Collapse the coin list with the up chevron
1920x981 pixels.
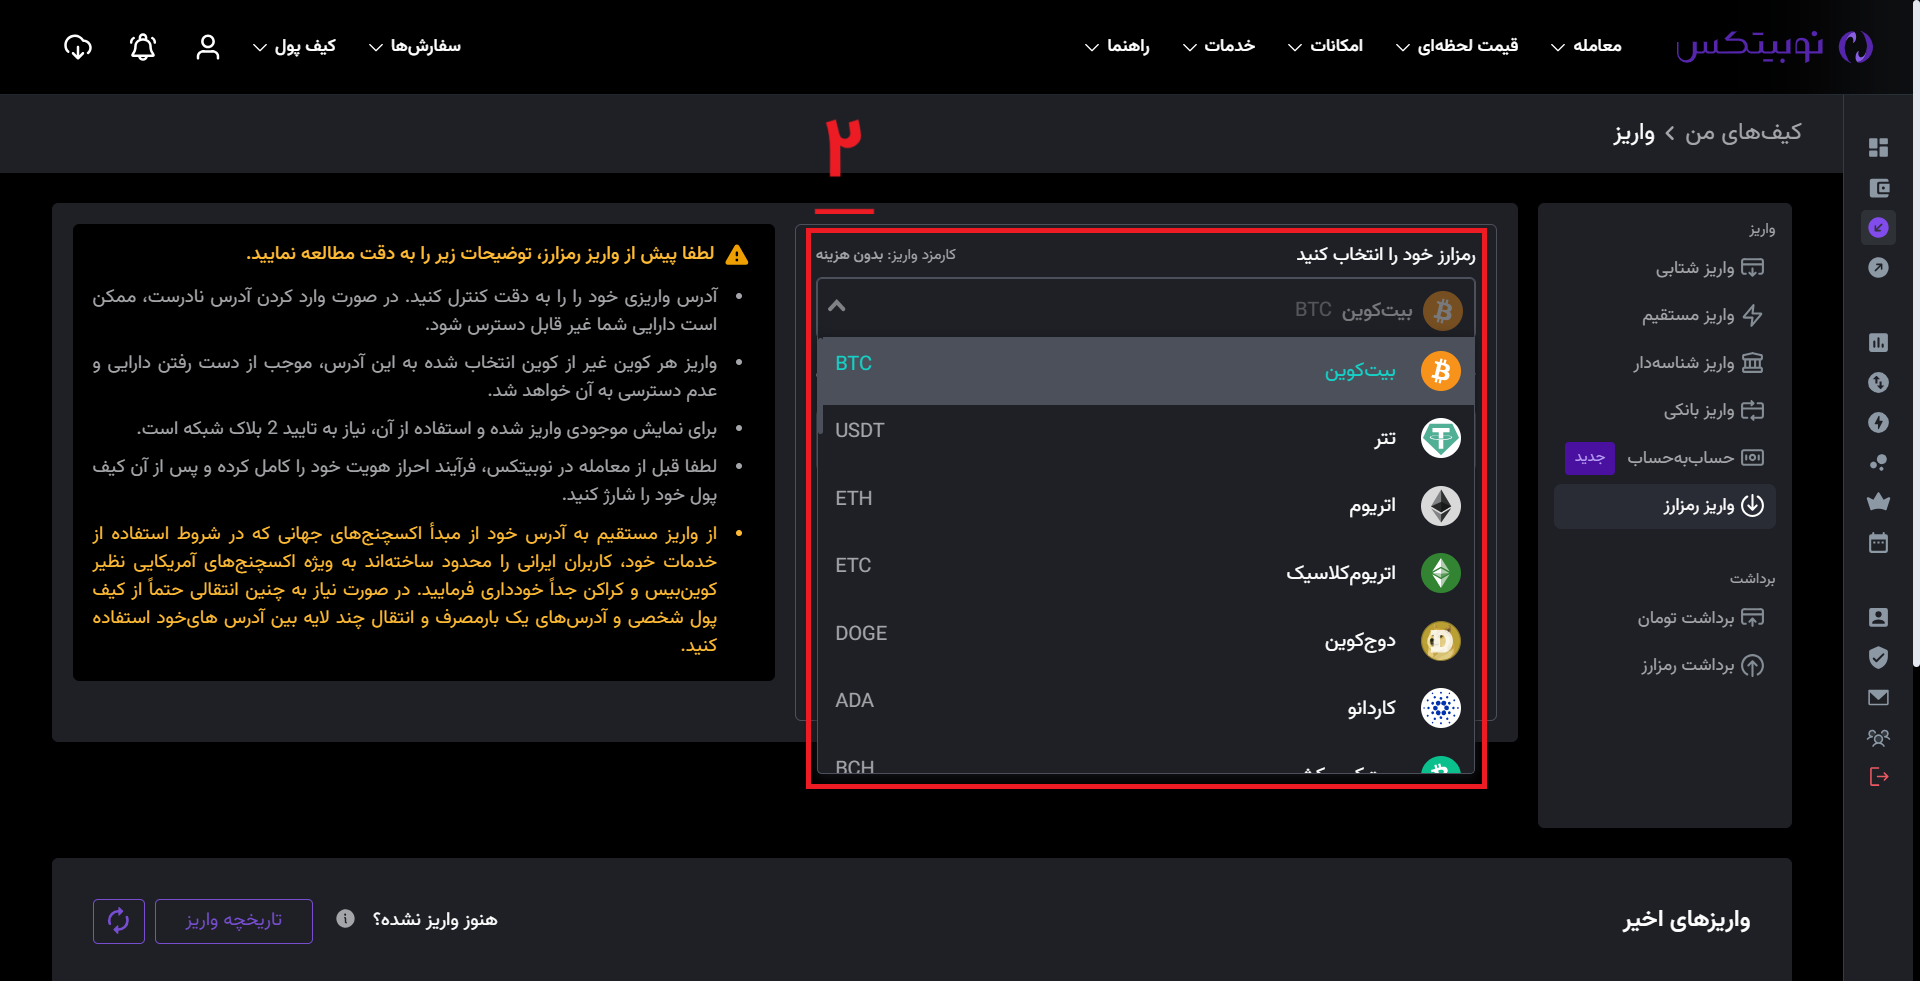click(x=837, y=306)
